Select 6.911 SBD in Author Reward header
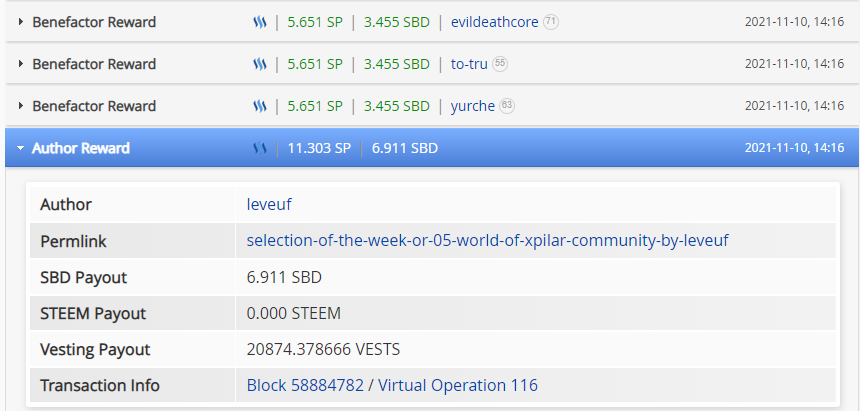This screenshot has width=860, height=411. coord(405,148)
